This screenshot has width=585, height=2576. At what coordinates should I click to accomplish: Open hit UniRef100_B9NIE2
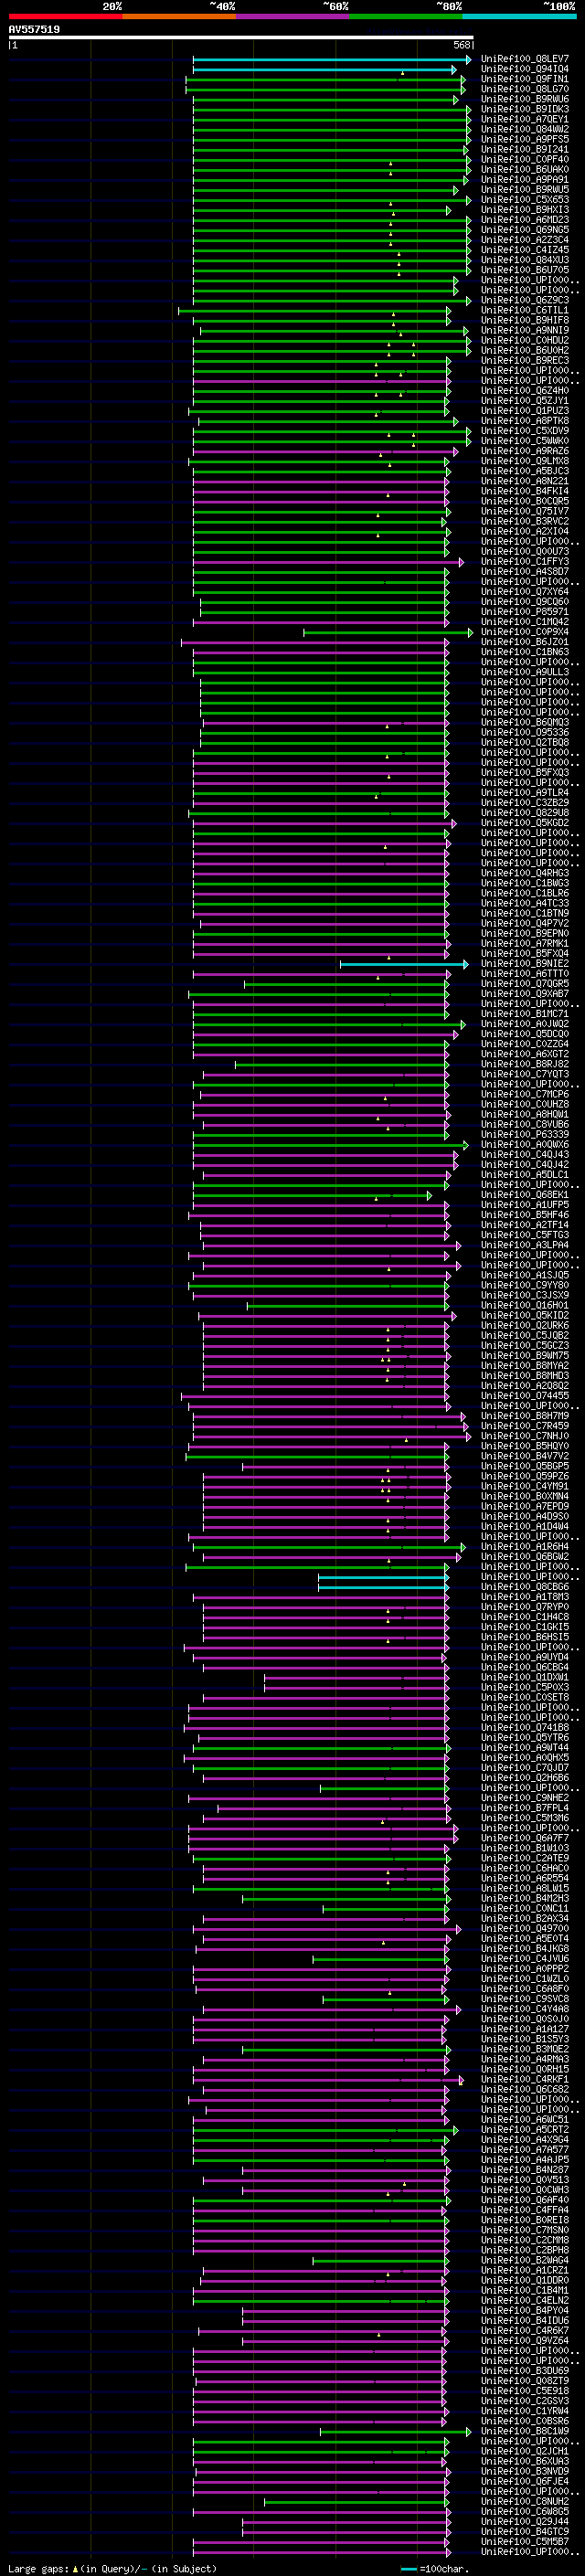[x=524, y=964]
